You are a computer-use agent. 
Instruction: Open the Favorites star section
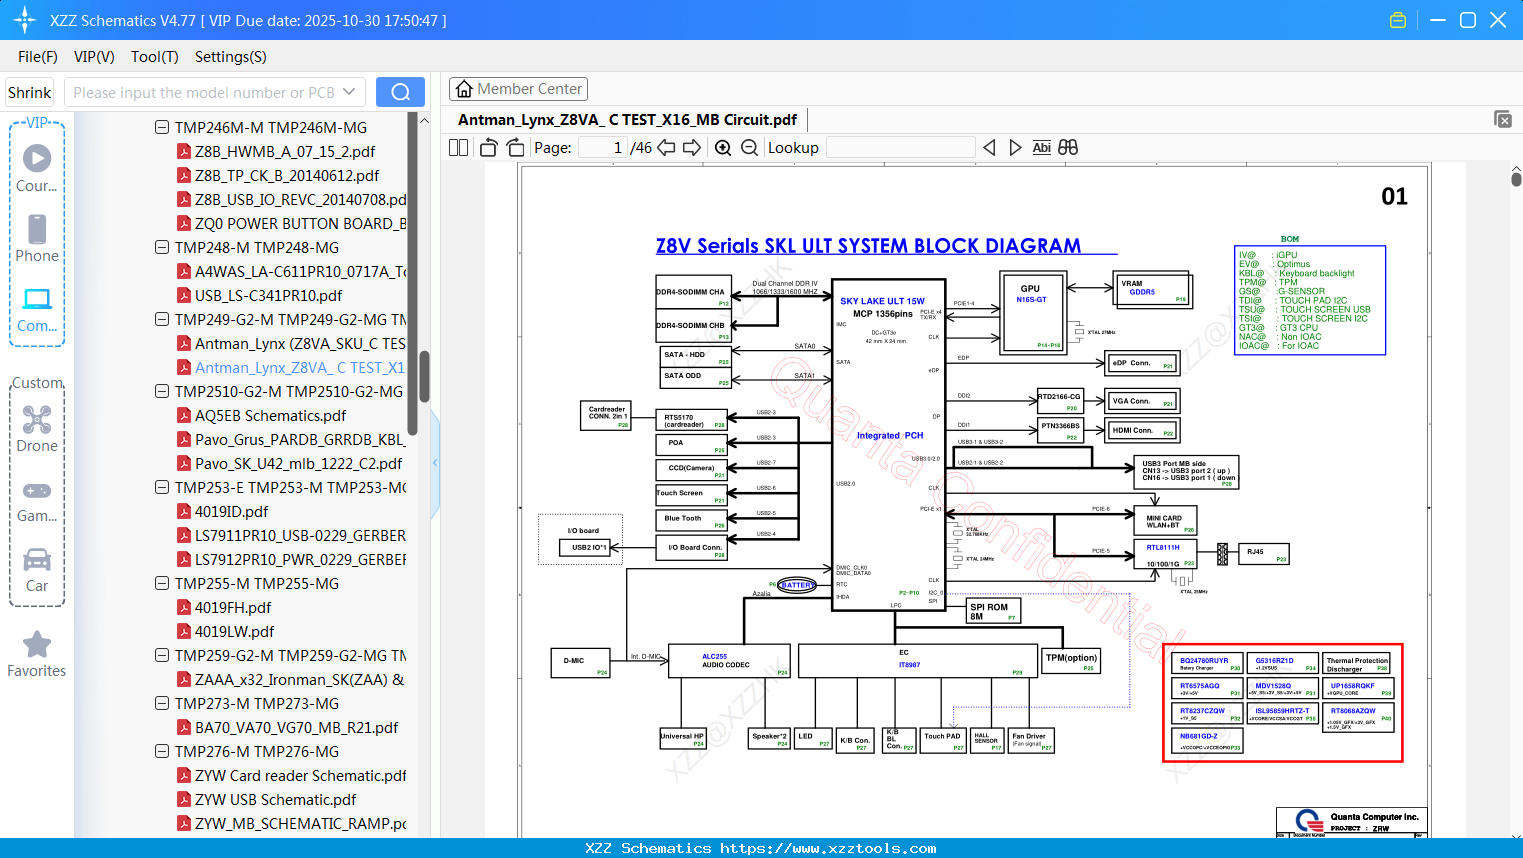[37, 654]
